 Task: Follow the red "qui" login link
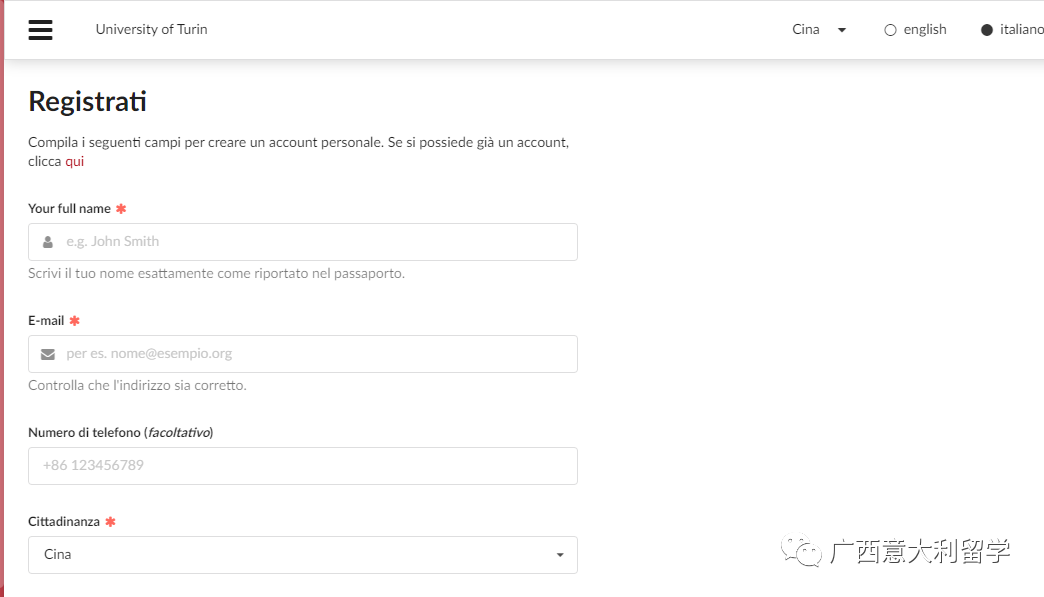tap(75, 161)
